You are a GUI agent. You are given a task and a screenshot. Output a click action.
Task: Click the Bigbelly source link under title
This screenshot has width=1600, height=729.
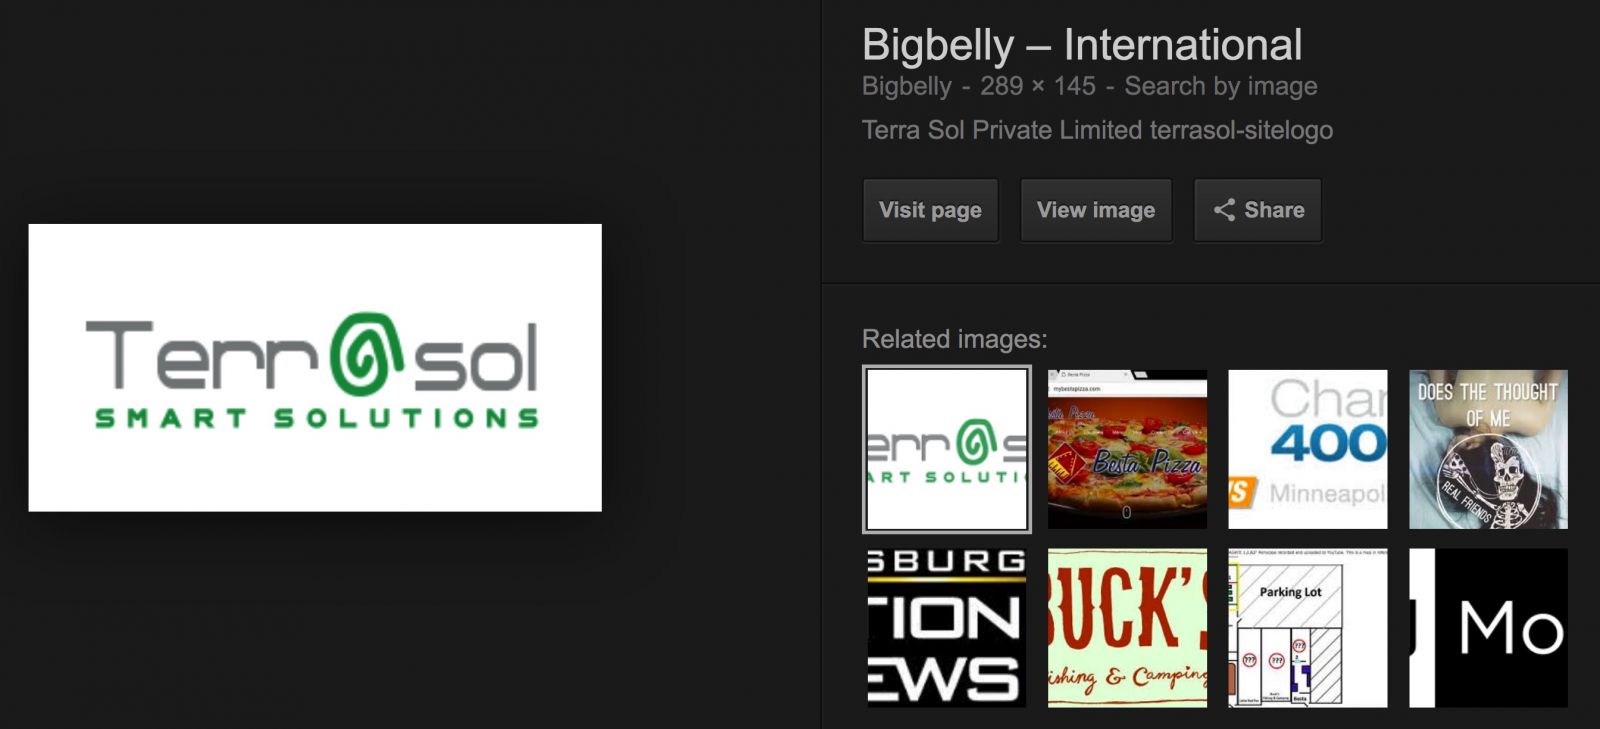coord(907,86)
